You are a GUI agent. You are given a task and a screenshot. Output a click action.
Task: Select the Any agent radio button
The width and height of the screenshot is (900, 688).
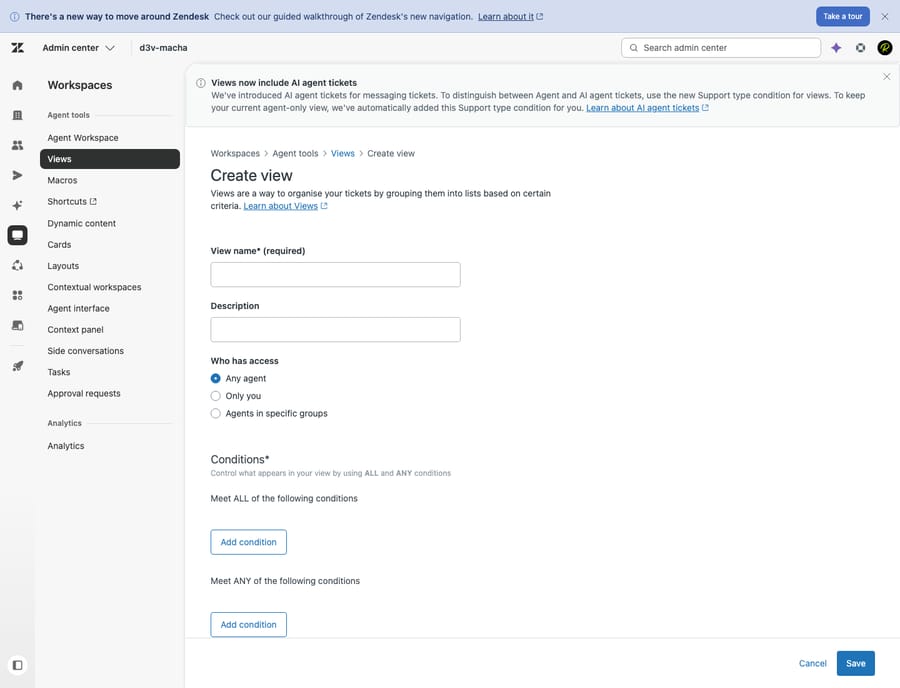pyautogui.click(x=215, y=379)
